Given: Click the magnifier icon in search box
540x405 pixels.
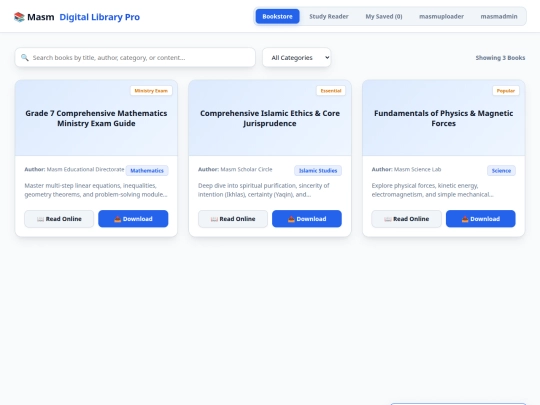Looking at the screenshot, I should pos(24,58).
